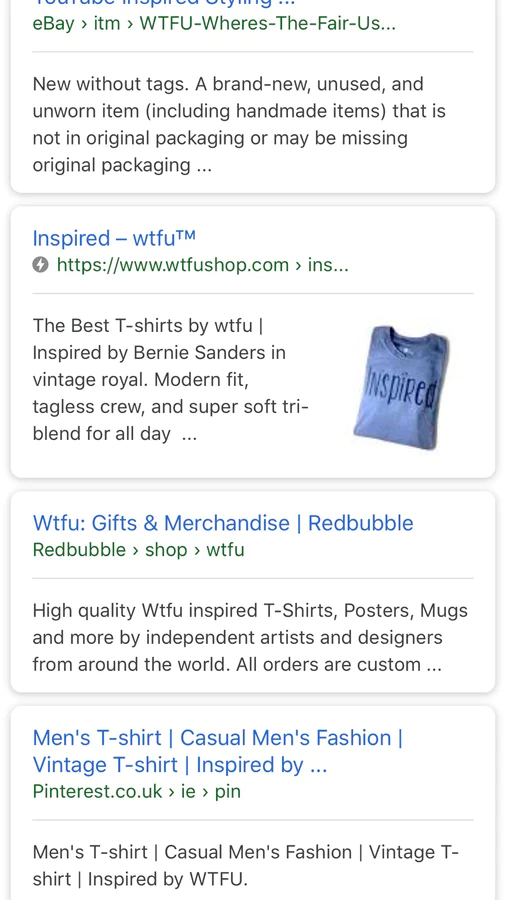
Task: Open the Inspired blue T-shirt thumbnail
Action: [x=402, y=387]
